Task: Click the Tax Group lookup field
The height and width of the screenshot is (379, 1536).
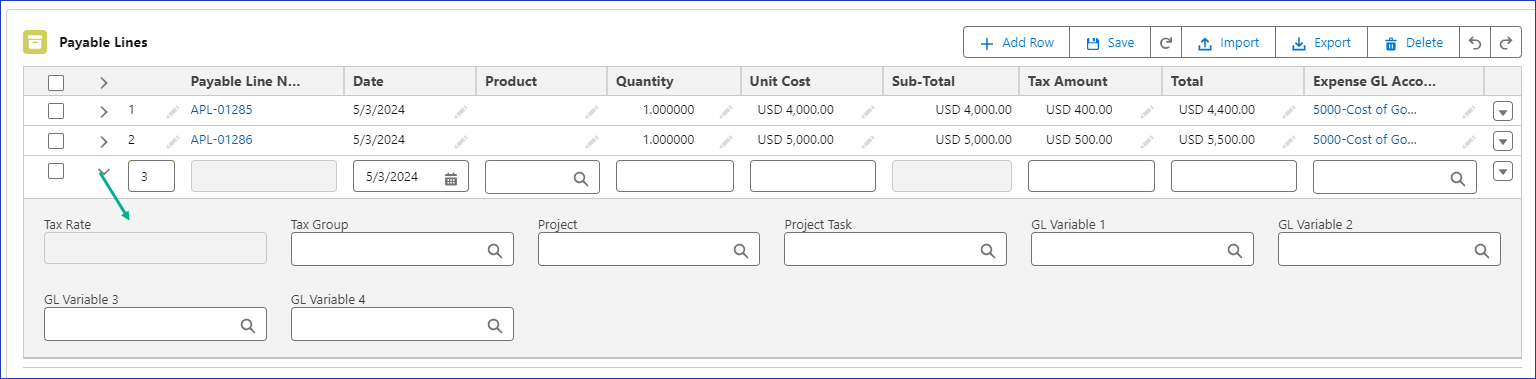Action: pos(402,249)
